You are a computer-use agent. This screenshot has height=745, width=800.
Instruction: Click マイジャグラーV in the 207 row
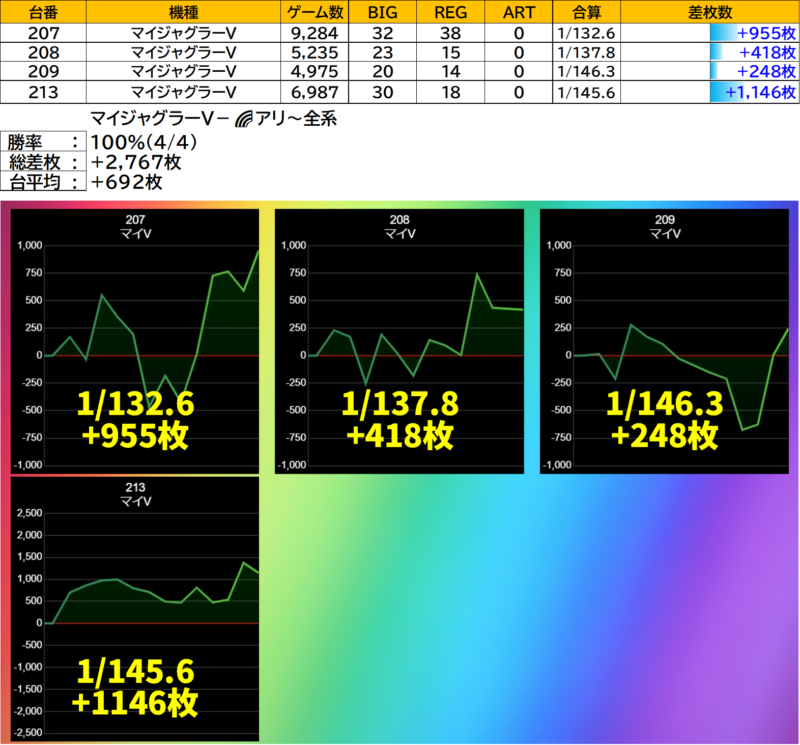coord(183,33)
